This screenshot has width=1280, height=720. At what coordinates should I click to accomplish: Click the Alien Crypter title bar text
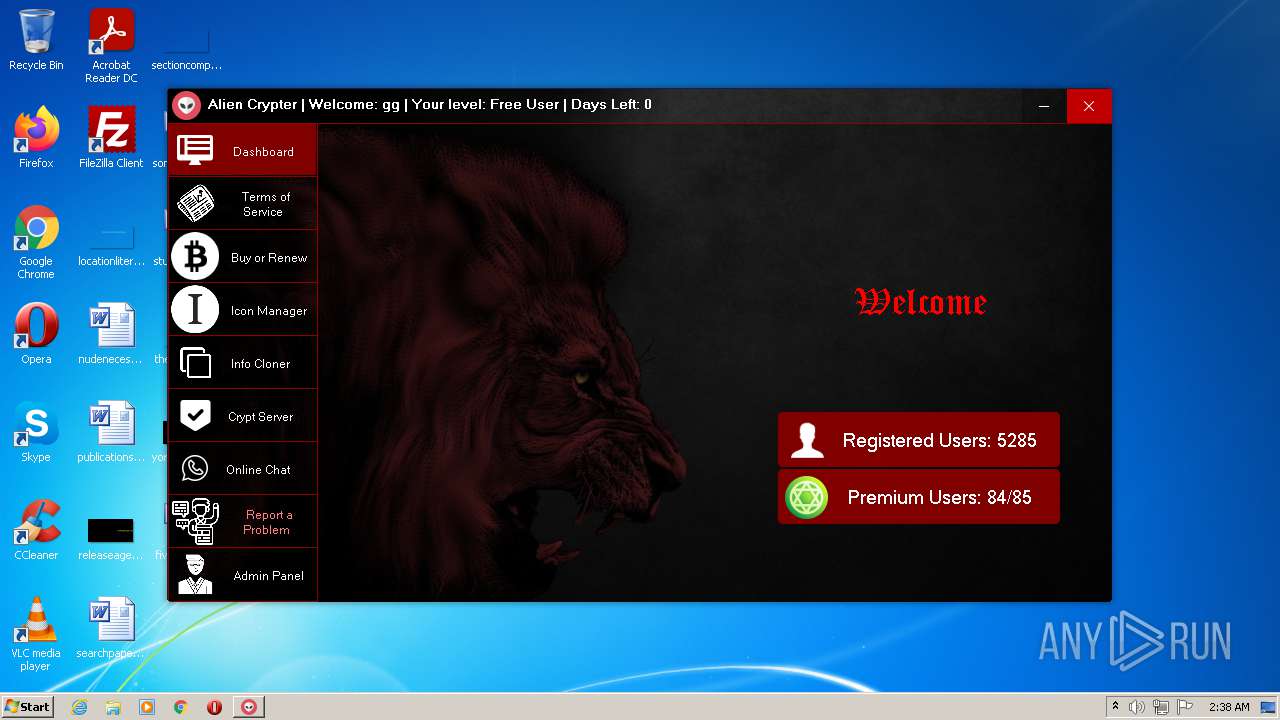click(430, 104)
